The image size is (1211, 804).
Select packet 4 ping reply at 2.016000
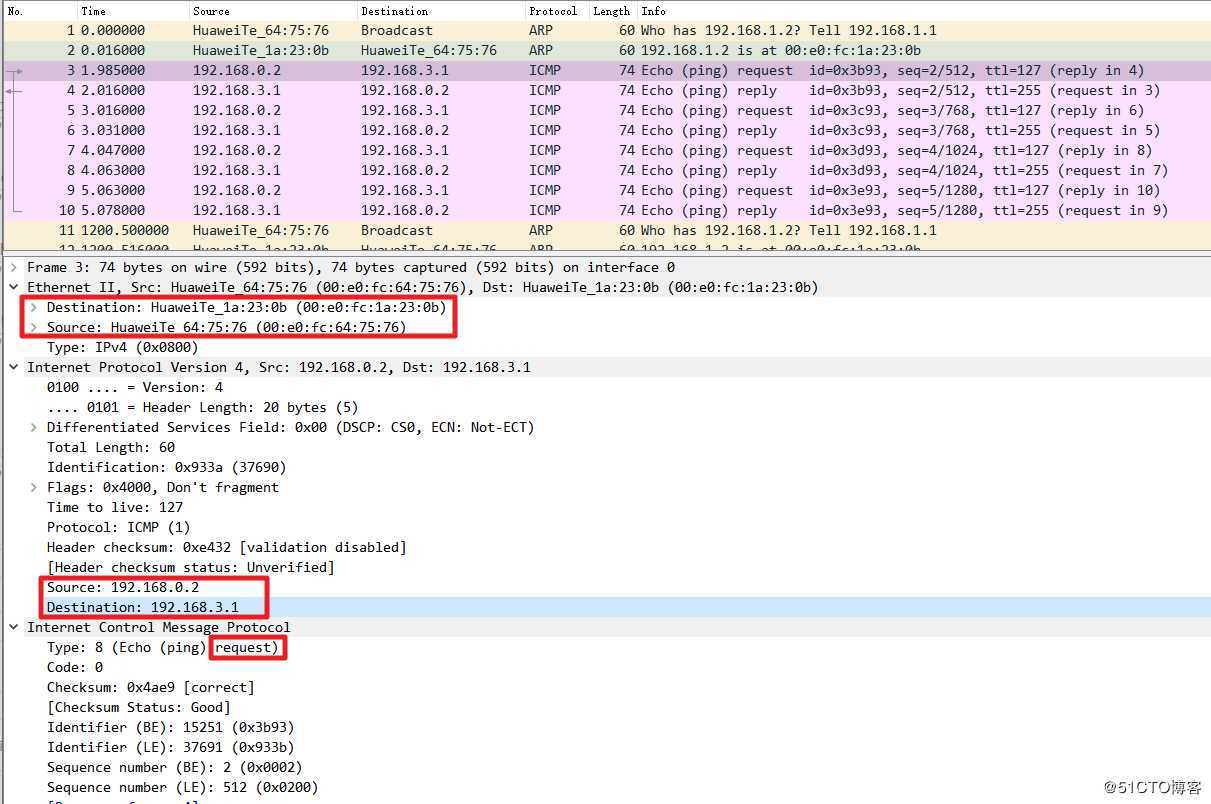[x=606, y=90]
